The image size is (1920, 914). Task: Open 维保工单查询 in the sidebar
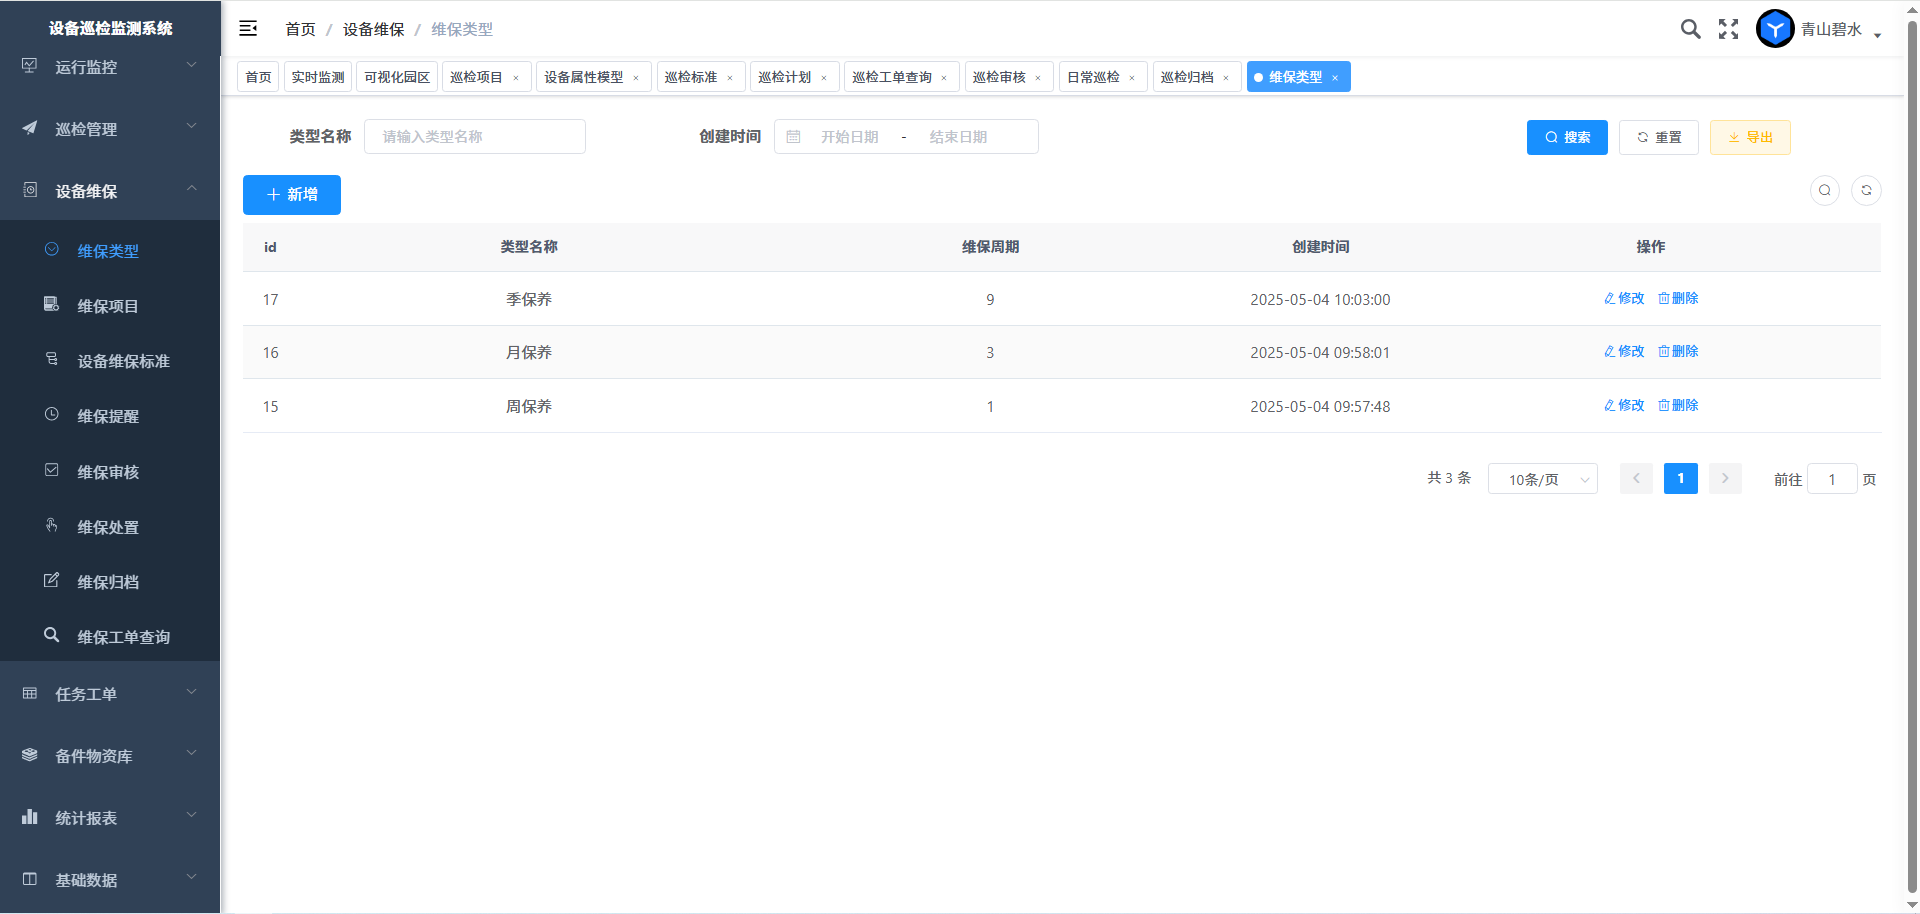[x=123, y=637]
